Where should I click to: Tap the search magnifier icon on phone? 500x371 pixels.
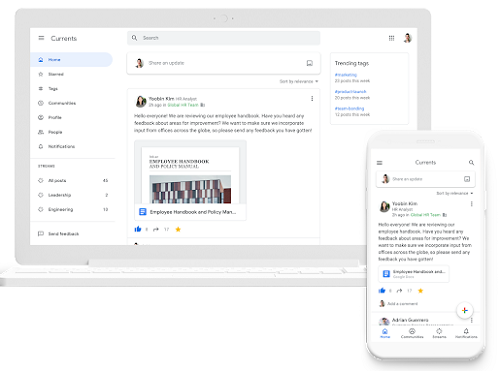(x=471, y=163)
